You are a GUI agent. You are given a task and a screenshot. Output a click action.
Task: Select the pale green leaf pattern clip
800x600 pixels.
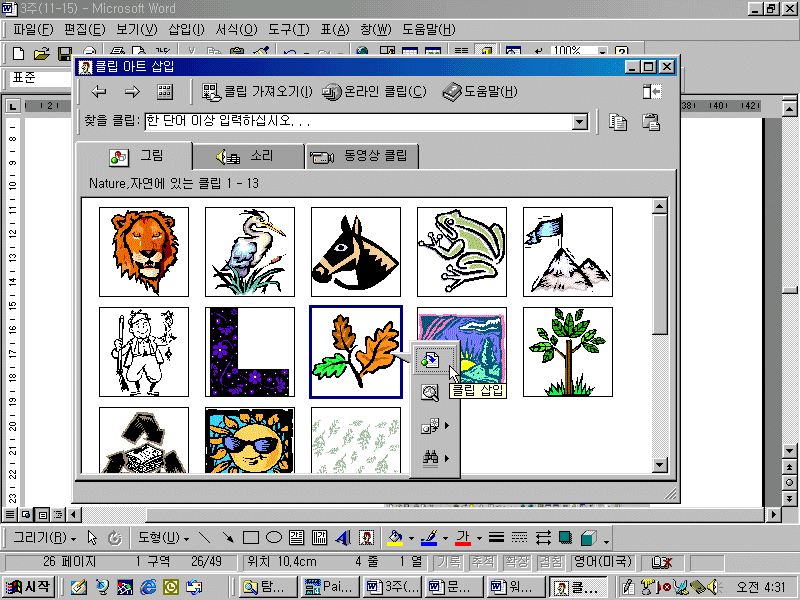[x=356, y=440]
